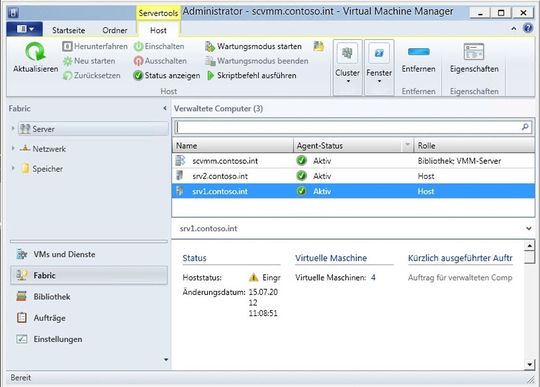The height and width of the screenshot is (387, 540).
Task: Click Einschalten in the ribbon
Action: [x=159, y=46]
